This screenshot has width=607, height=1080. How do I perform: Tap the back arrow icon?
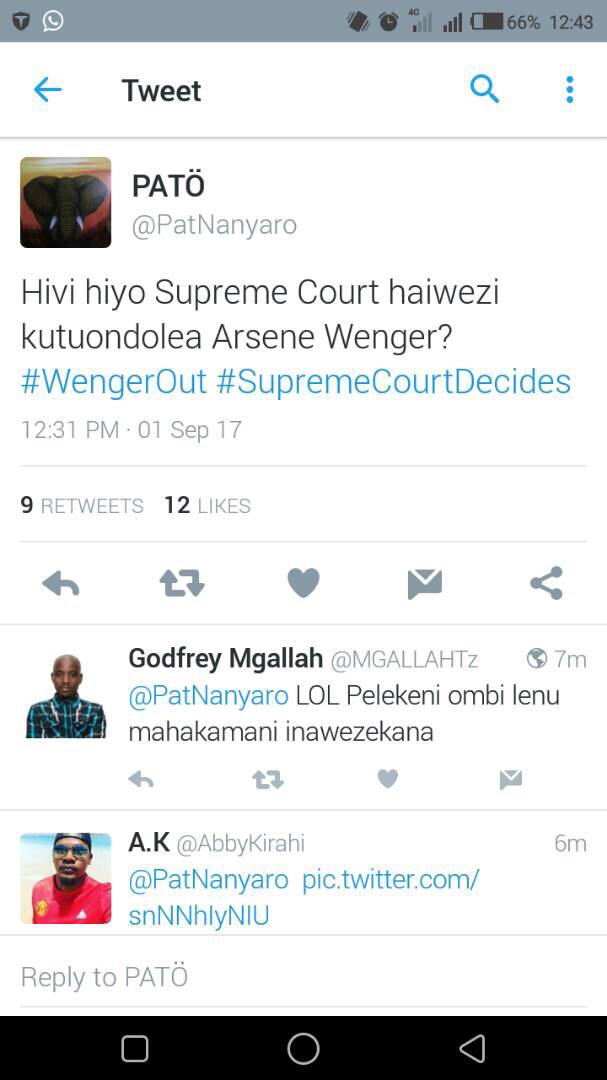click(x=47, y=90)
